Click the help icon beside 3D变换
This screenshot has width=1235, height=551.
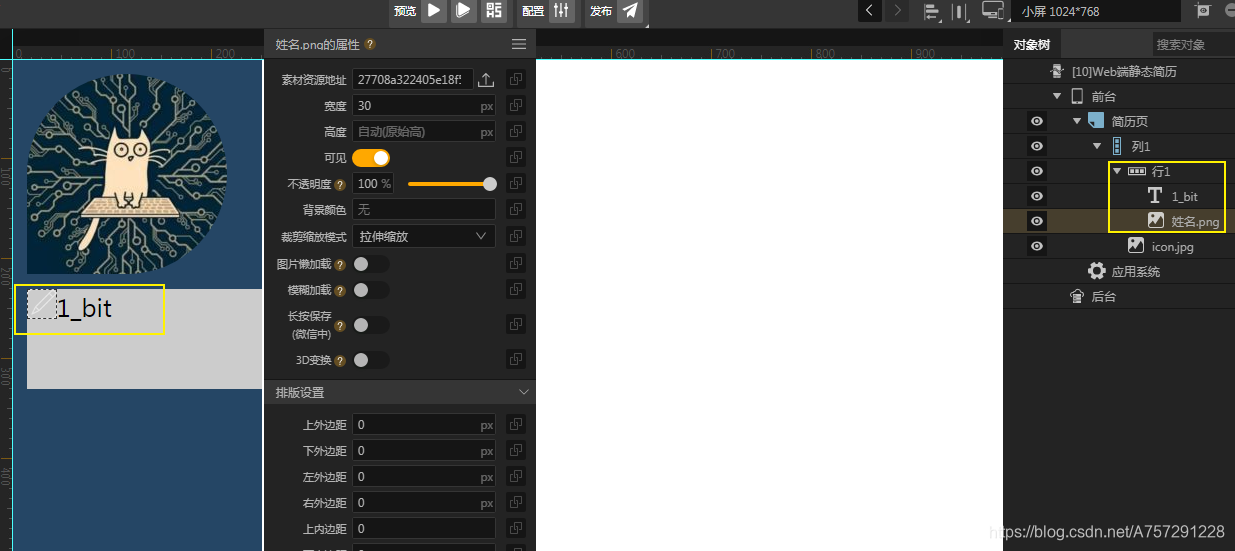(x=340, y=360)
